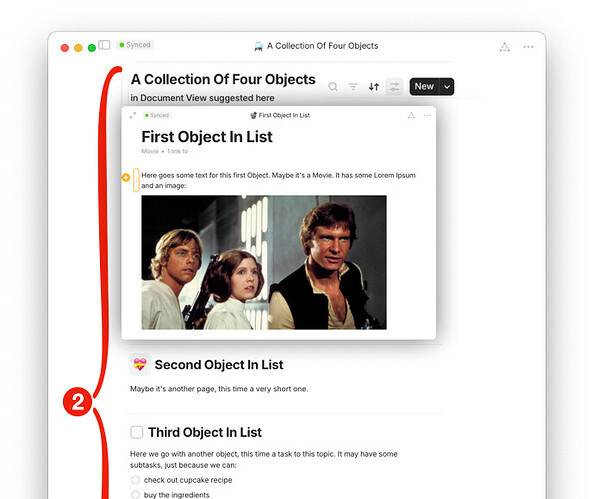
Task: Open the Third Object In List title
Action: pos(205,432)
